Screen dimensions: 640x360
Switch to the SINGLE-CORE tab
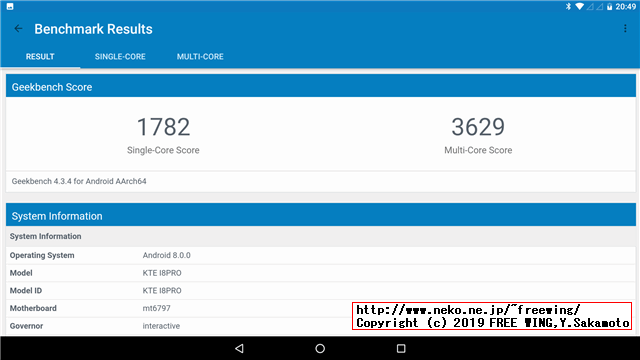(120, 57)
